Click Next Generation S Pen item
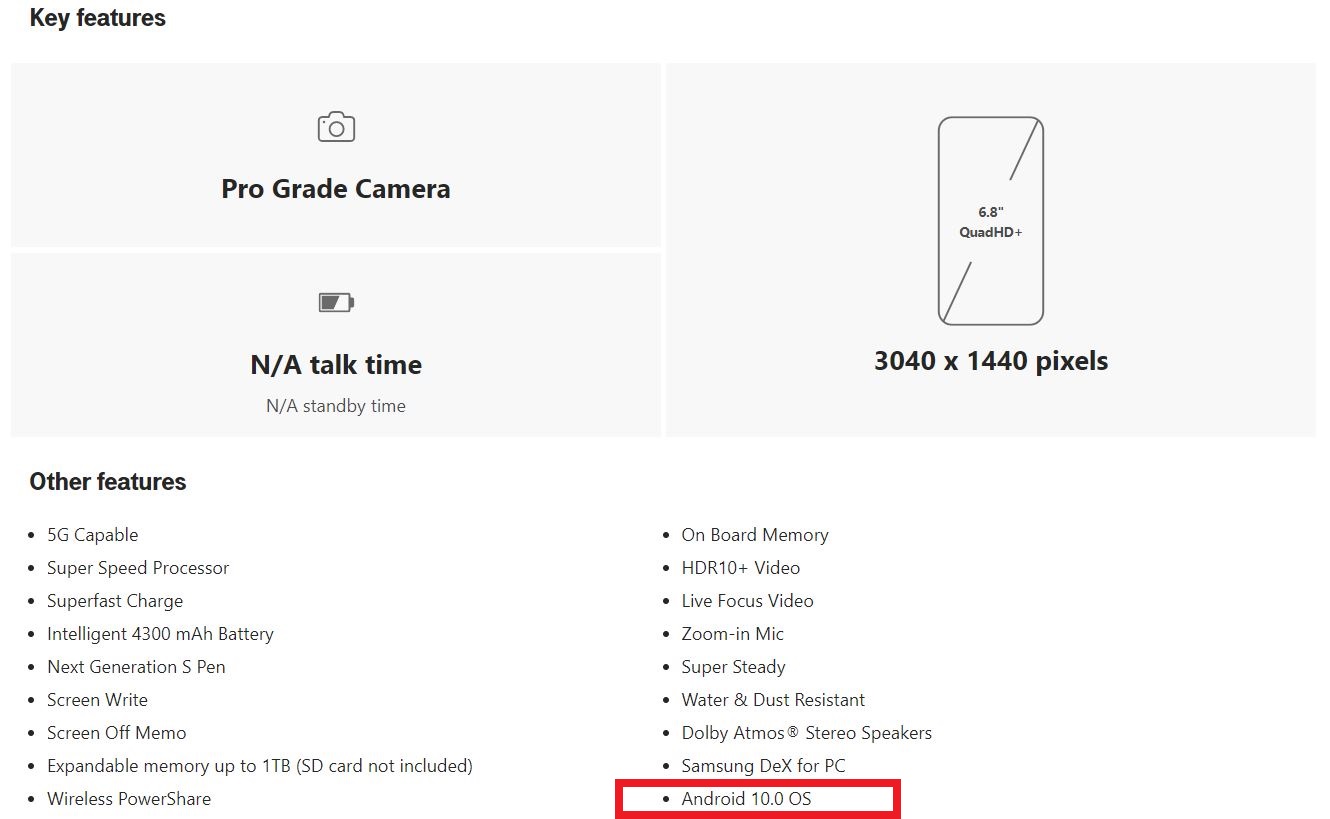This screenshot has height=819, width=1330. pos(136,667)
